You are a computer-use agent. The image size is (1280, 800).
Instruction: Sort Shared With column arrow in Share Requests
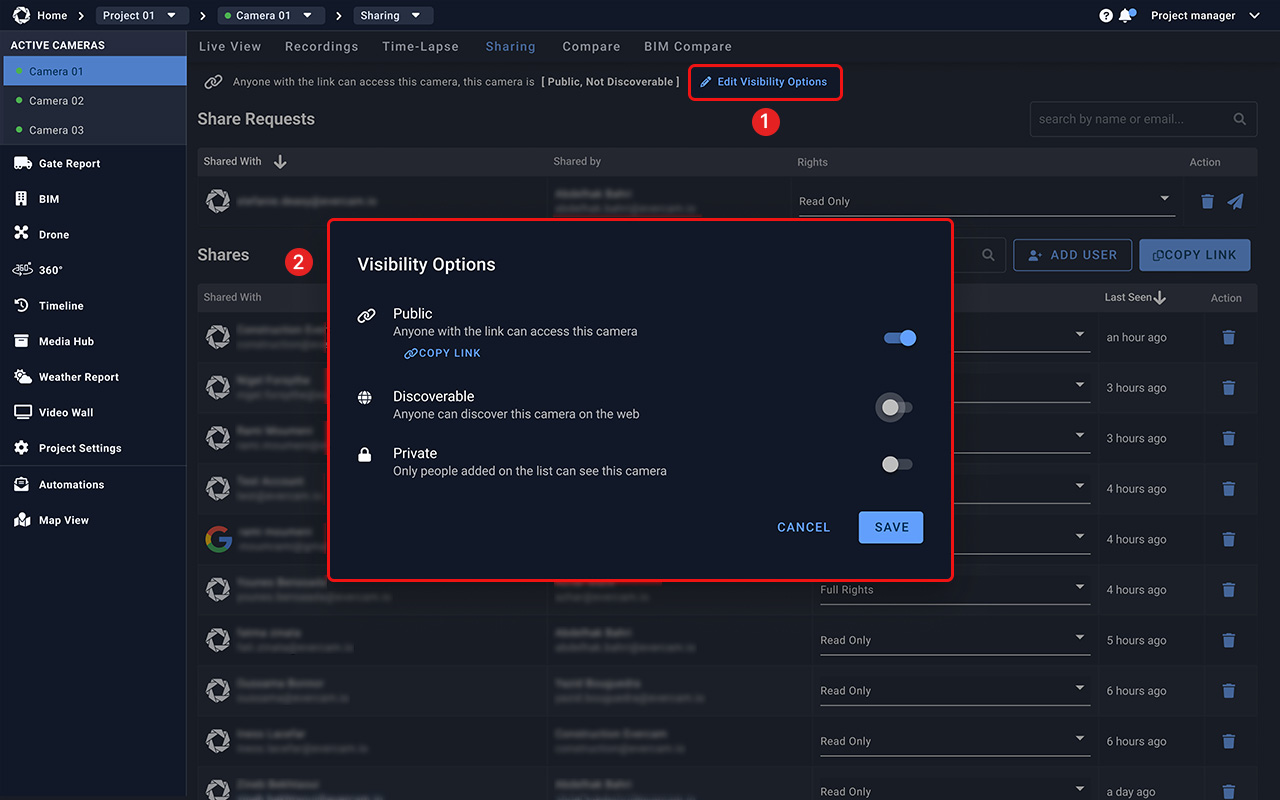[x=280, y=161]
